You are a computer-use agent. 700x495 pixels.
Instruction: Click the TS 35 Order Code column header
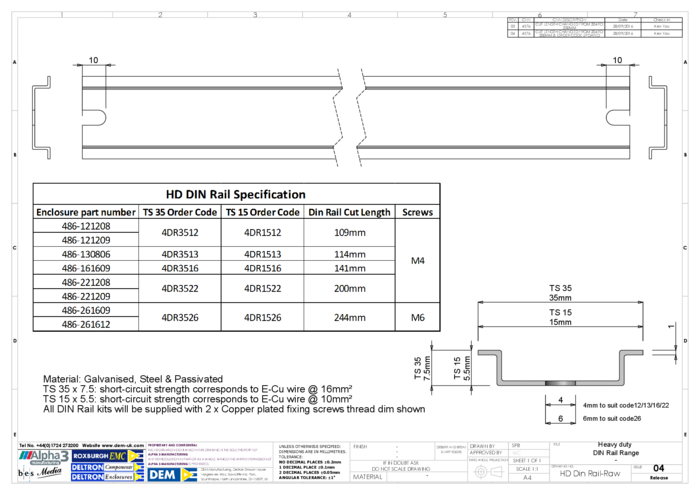[180, 212]
